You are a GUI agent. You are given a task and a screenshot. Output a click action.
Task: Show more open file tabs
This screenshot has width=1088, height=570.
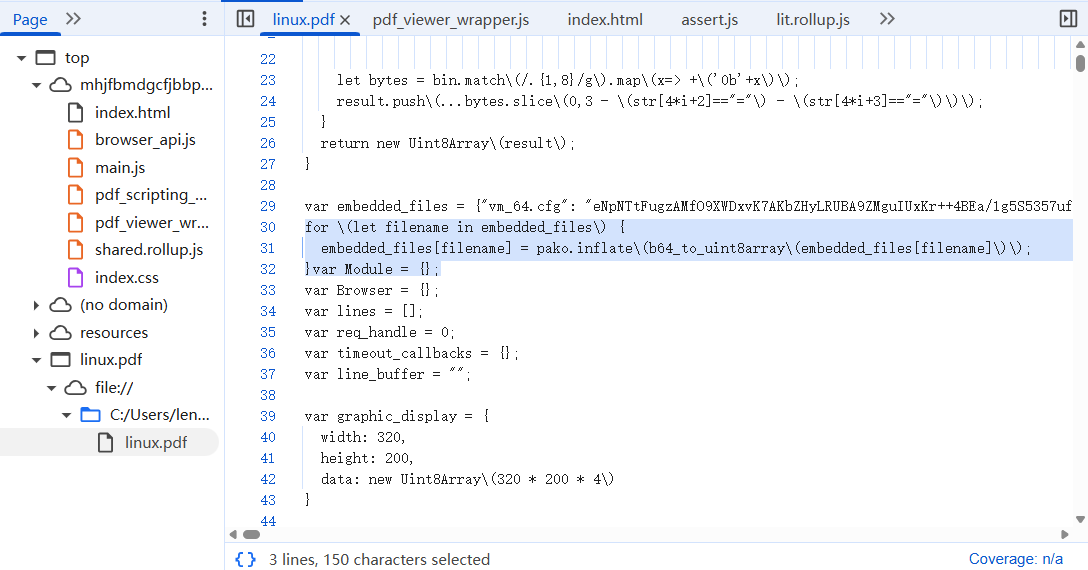[x=887, y=19]
